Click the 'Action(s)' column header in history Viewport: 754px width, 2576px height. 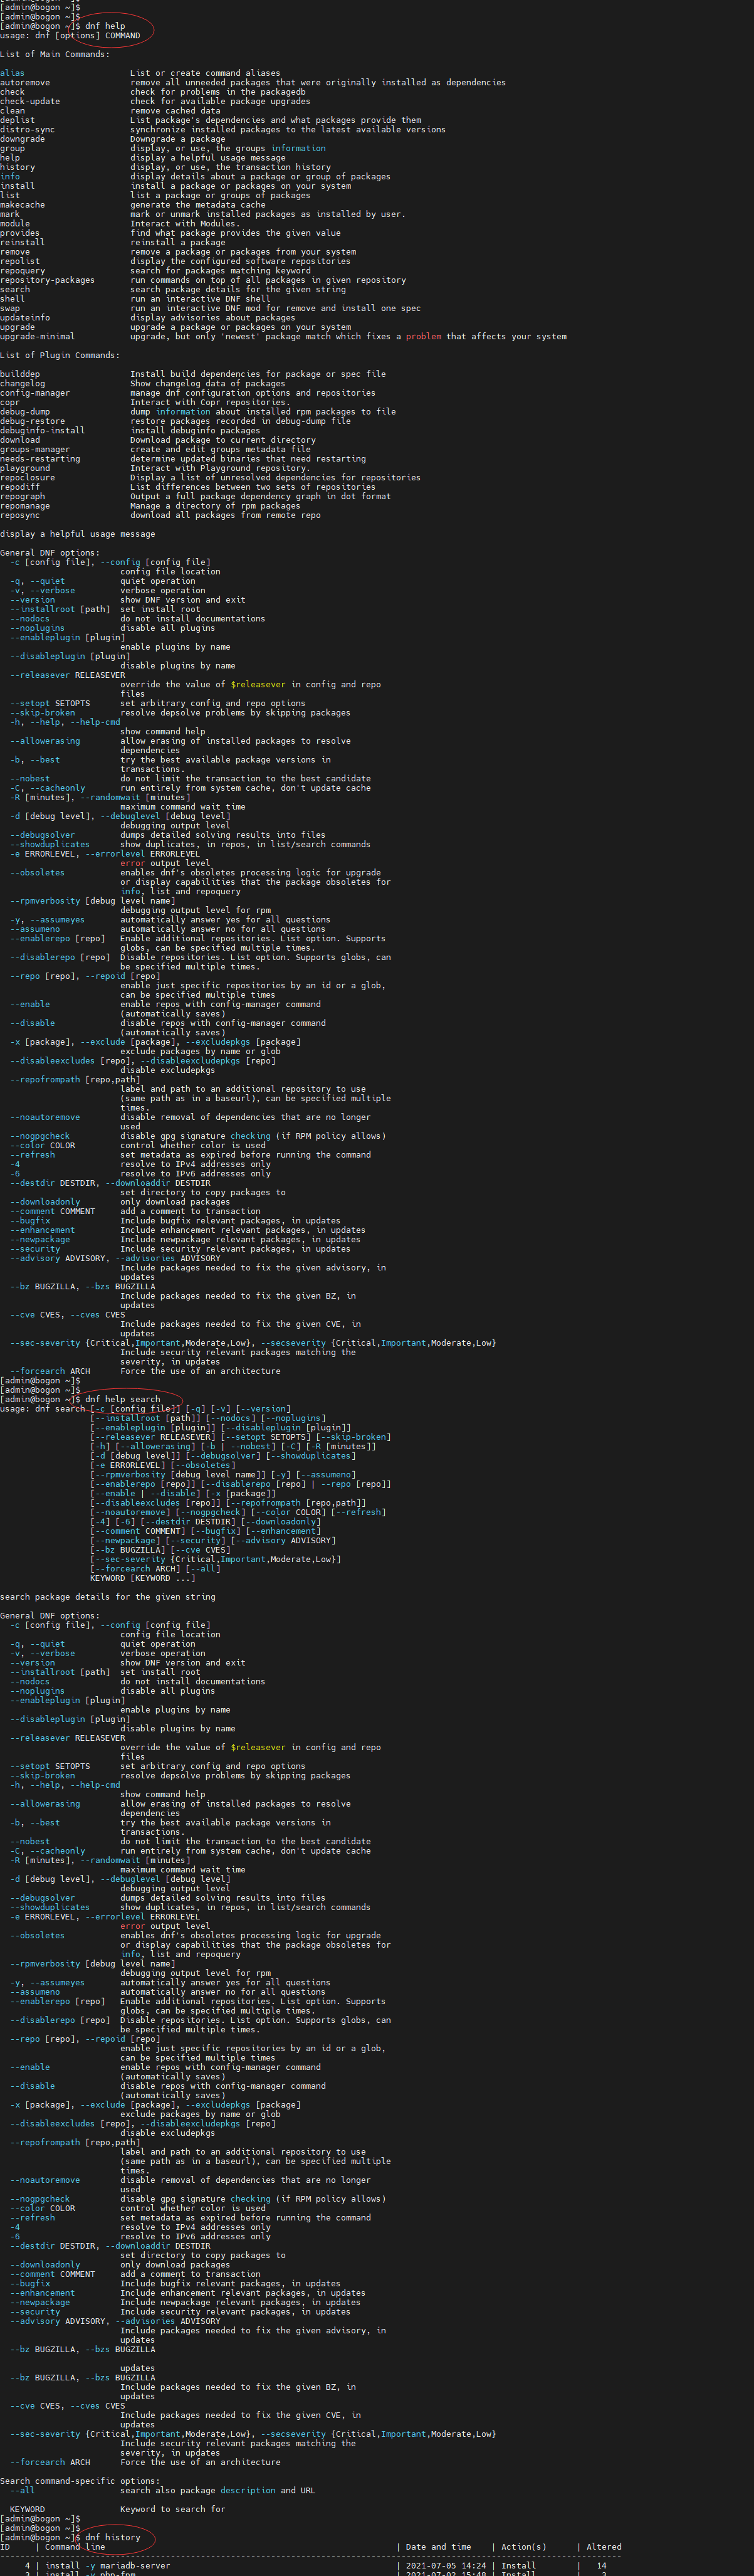point(523,2547)
